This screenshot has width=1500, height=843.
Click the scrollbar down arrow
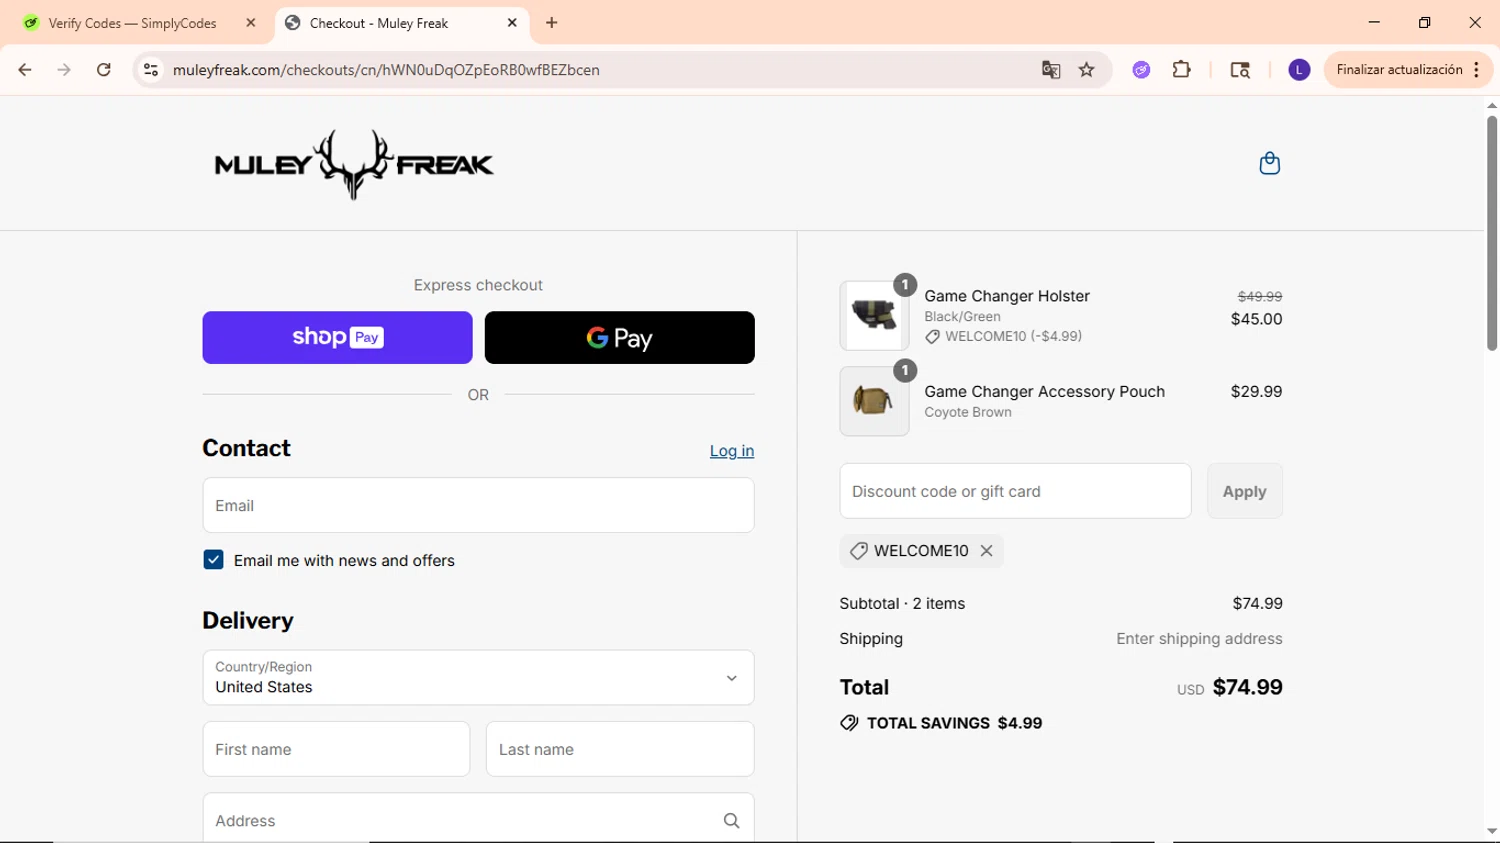tap(1491, 832)
